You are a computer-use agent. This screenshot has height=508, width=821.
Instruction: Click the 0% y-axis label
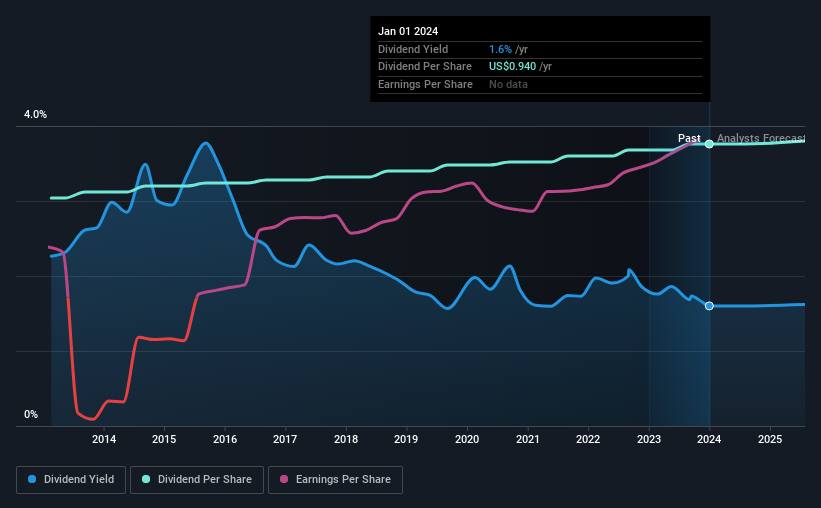coord(31,414)
